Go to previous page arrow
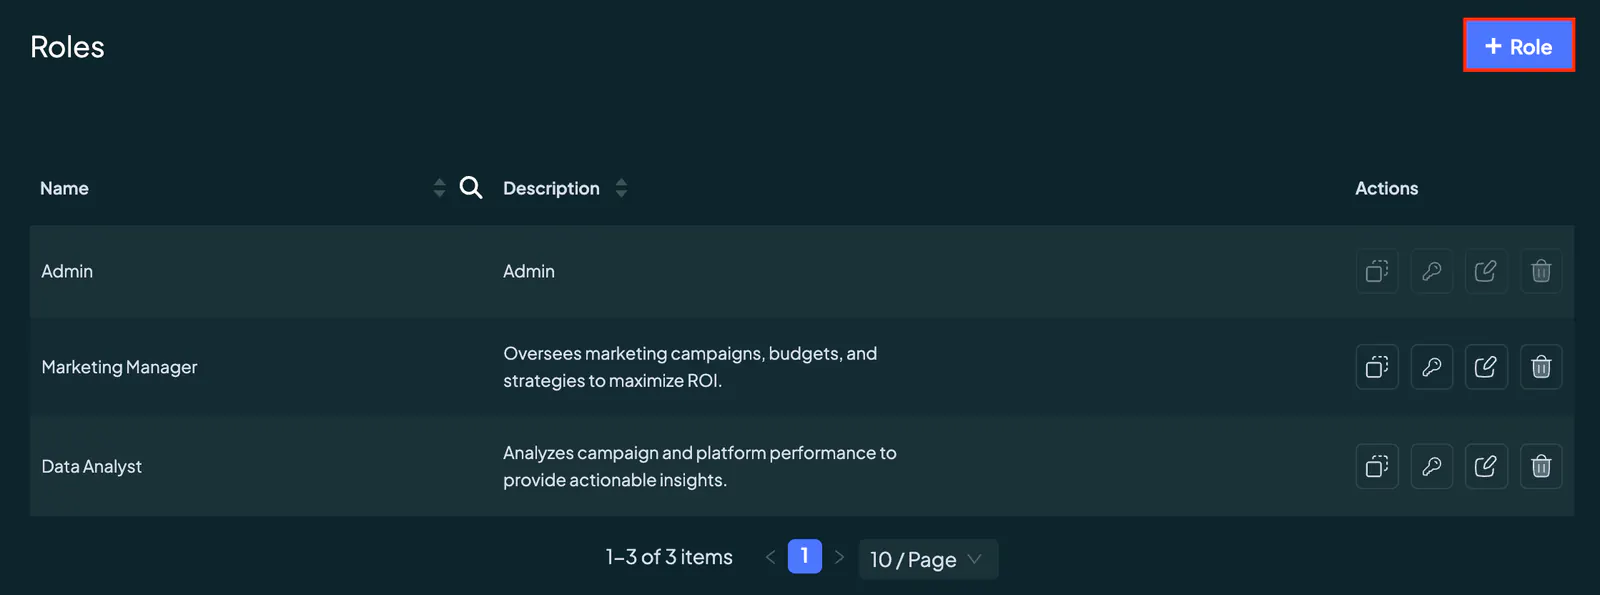1600x595 pixels. 770,557
